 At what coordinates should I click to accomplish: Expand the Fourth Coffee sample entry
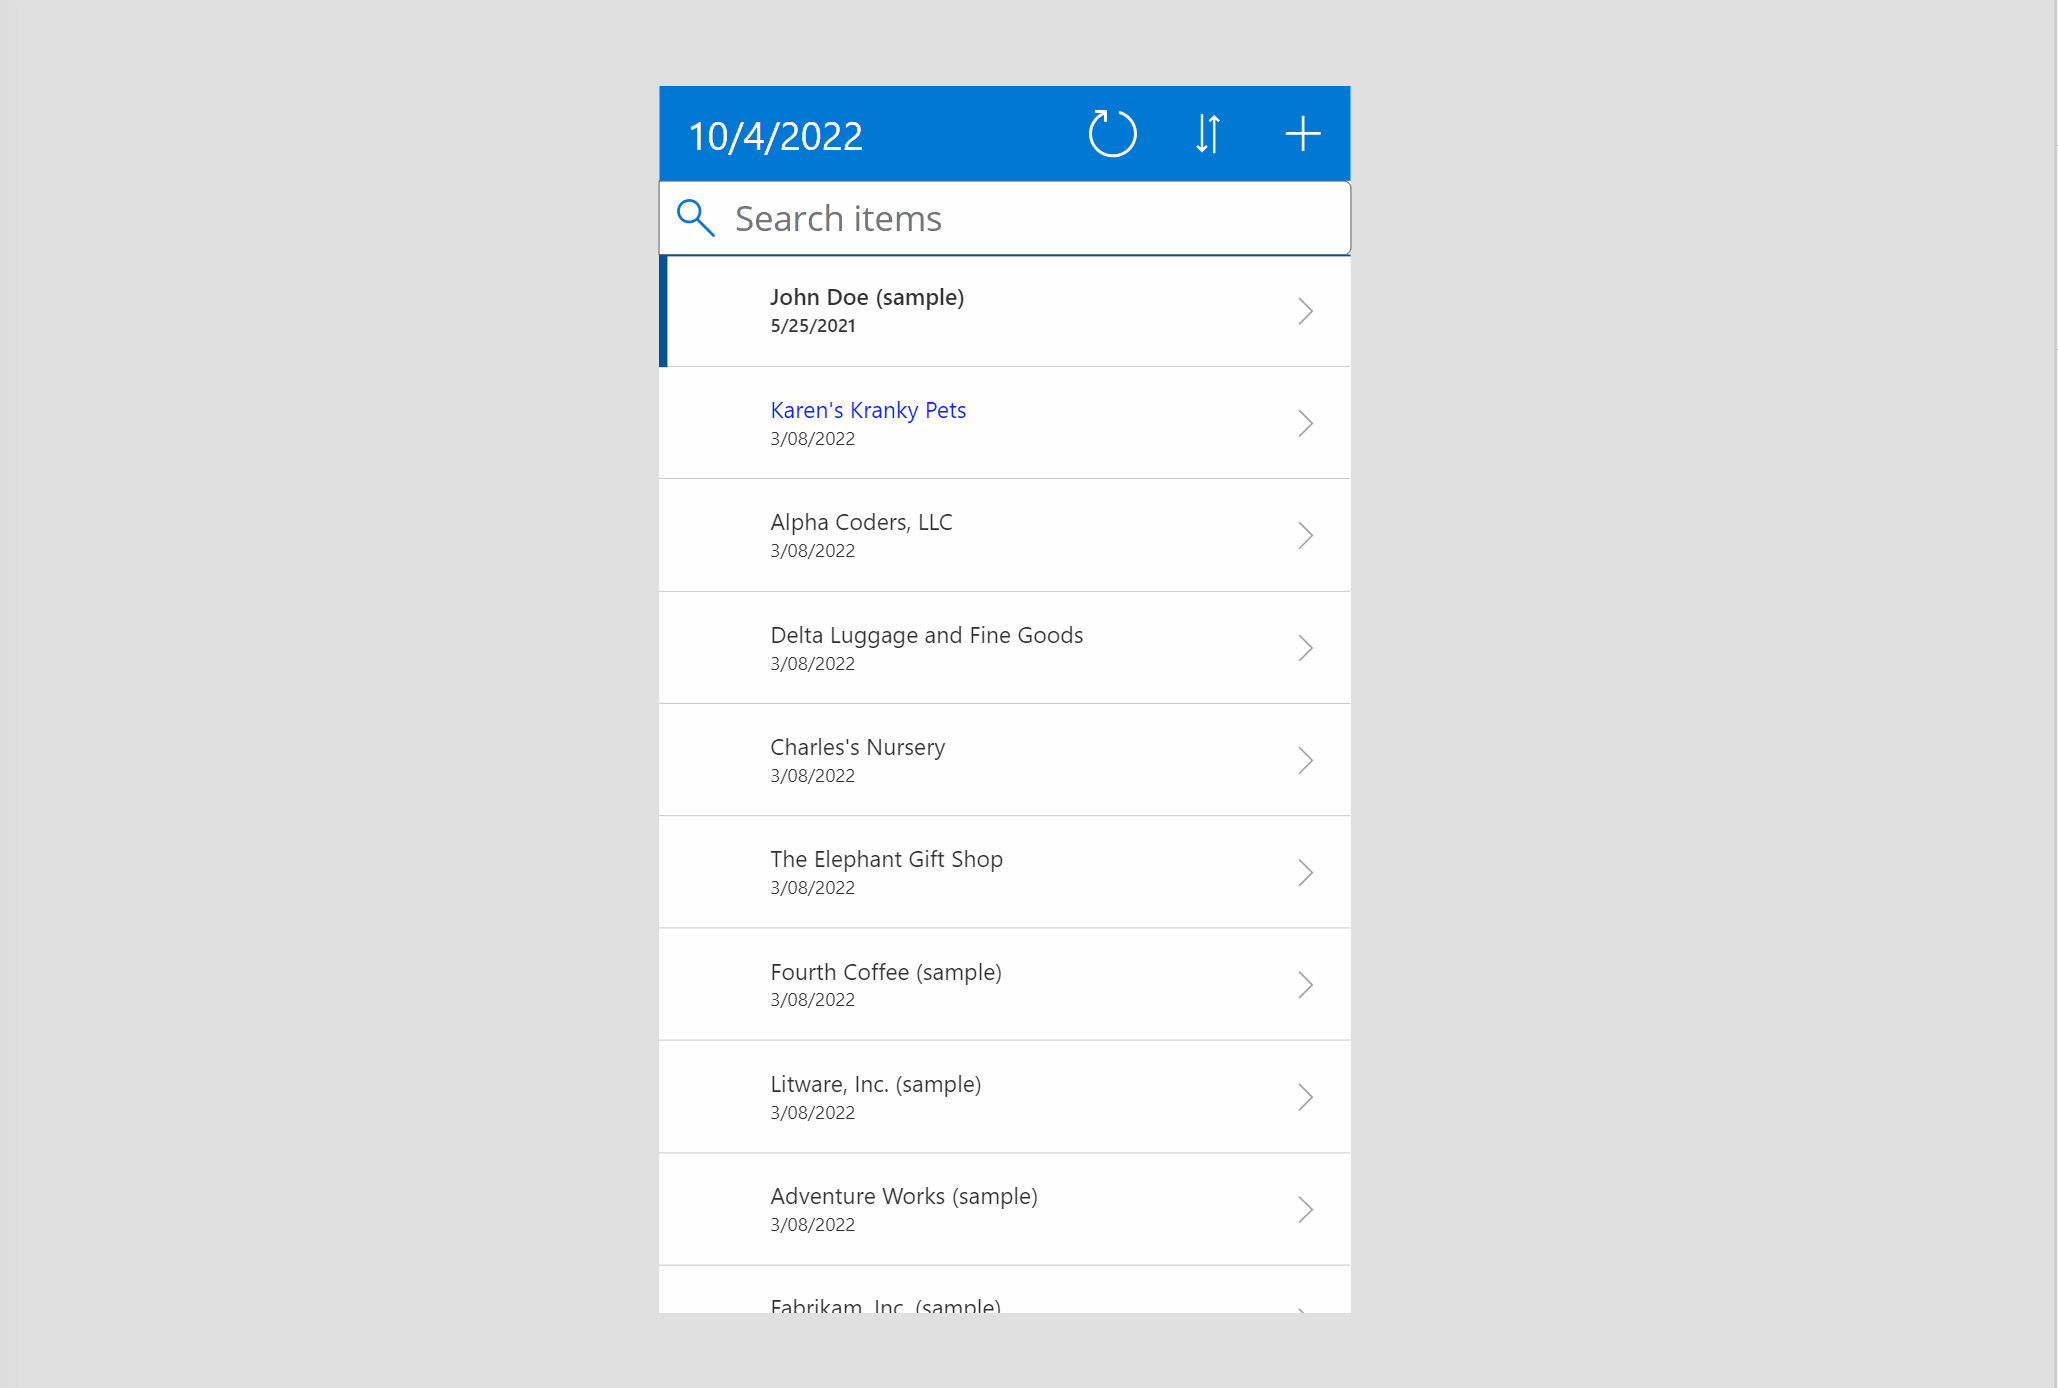pyautogui.click(x=1307, y=982)
